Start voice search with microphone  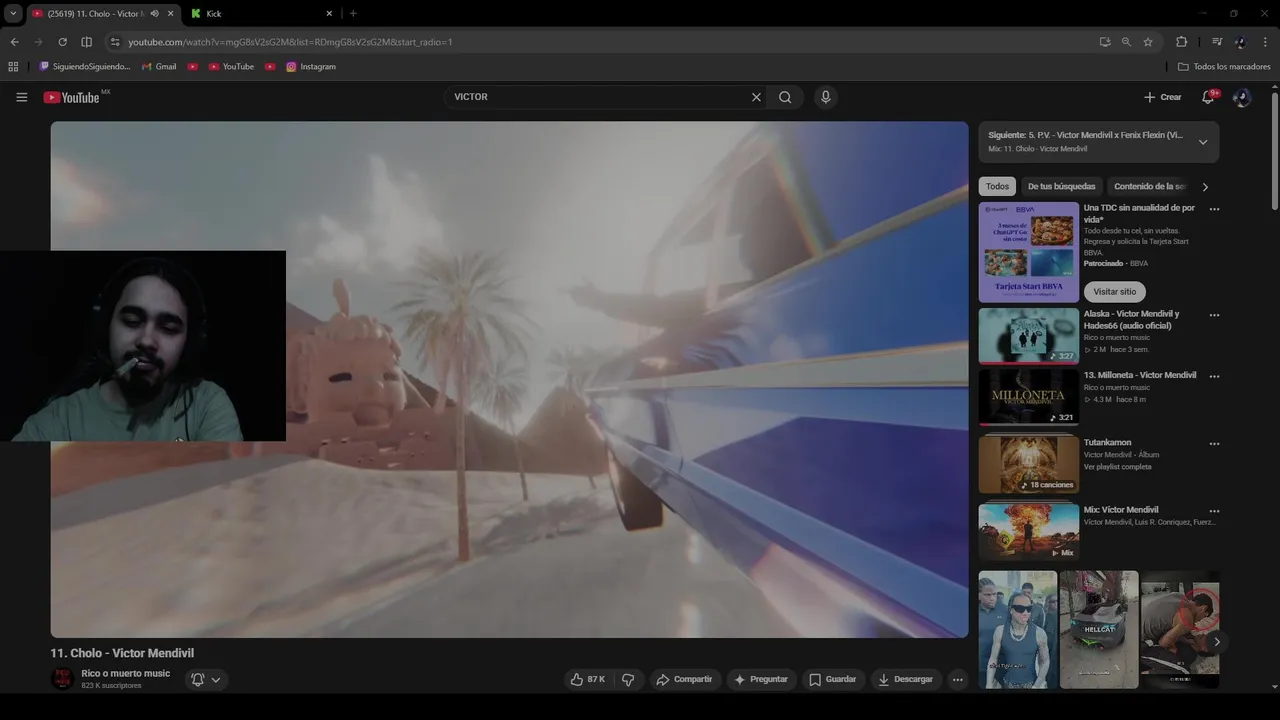pos(825,97)
